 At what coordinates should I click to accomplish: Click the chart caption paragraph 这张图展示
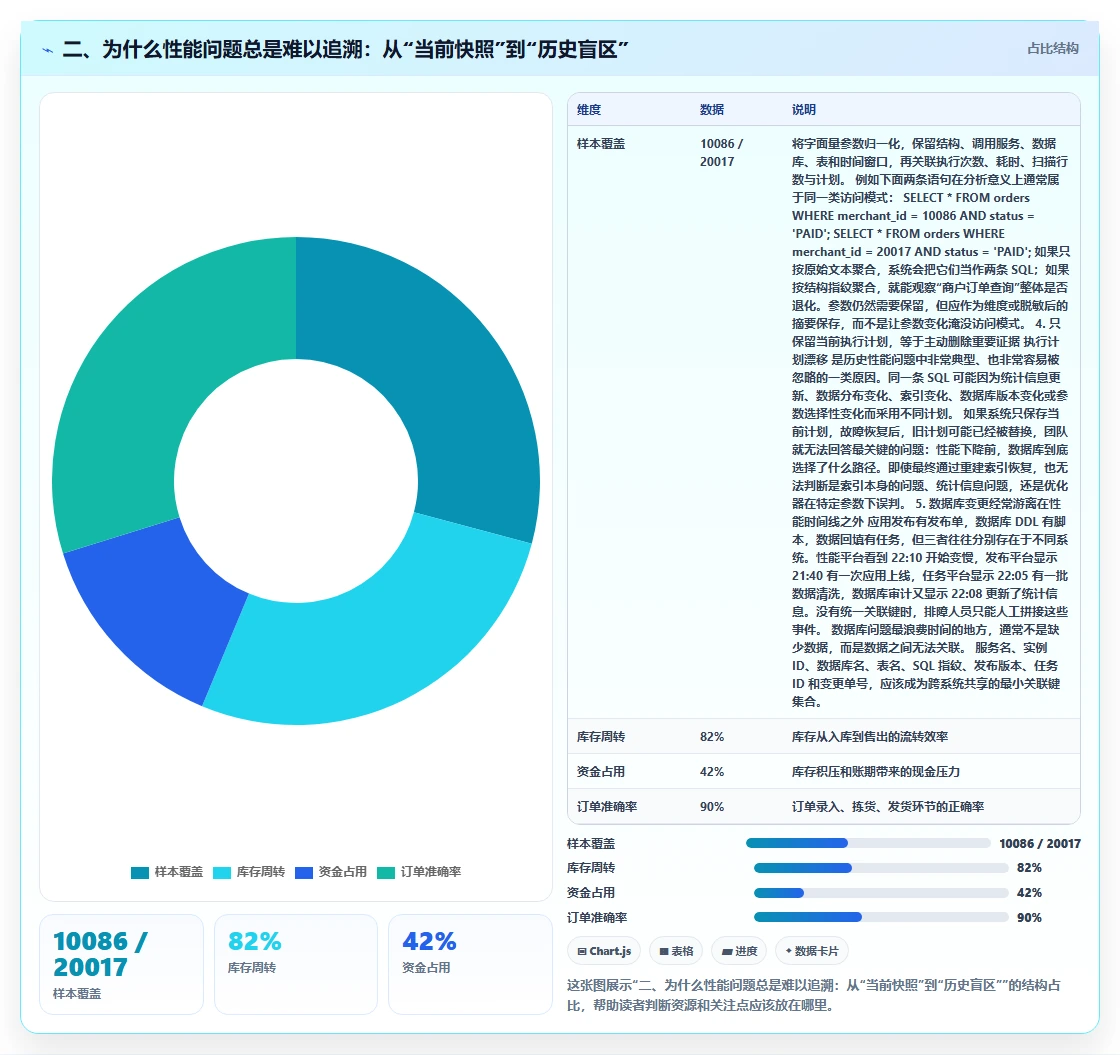click(x=814, y=995)
